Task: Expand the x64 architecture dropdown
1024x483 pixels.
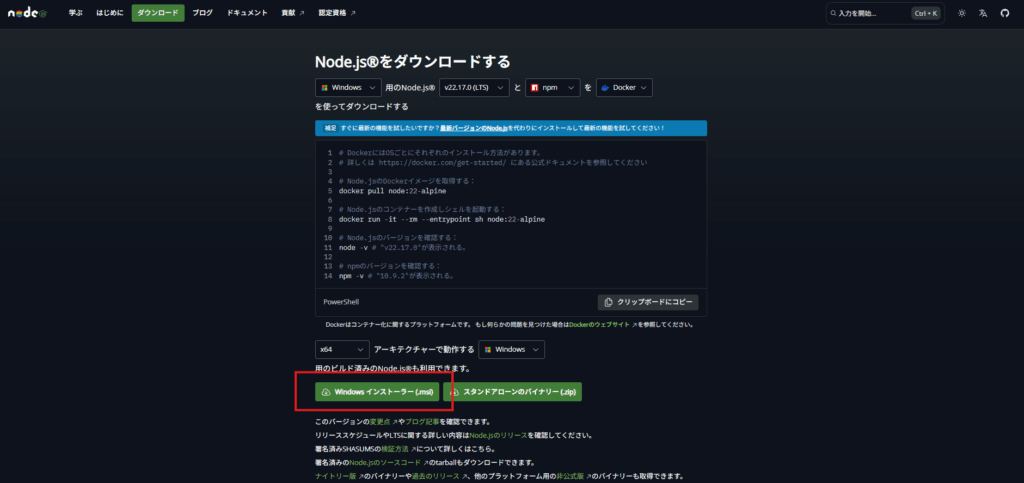Action: (x=342, y=349)
